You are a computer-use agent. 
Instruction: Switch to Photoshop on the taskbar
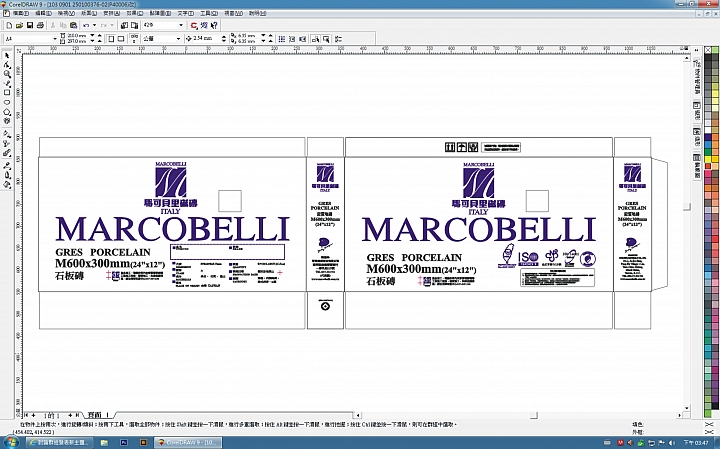[124, 443]
